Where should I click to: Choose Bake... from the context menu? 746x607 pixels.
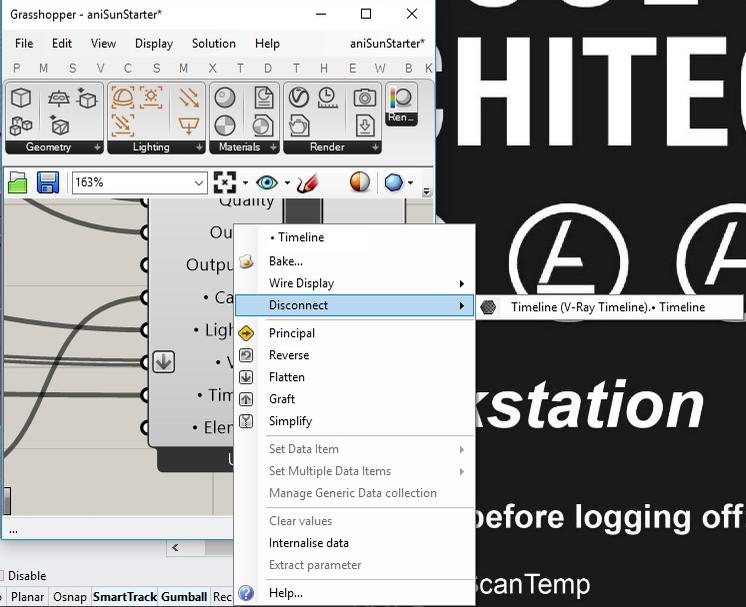pos(354,261)
